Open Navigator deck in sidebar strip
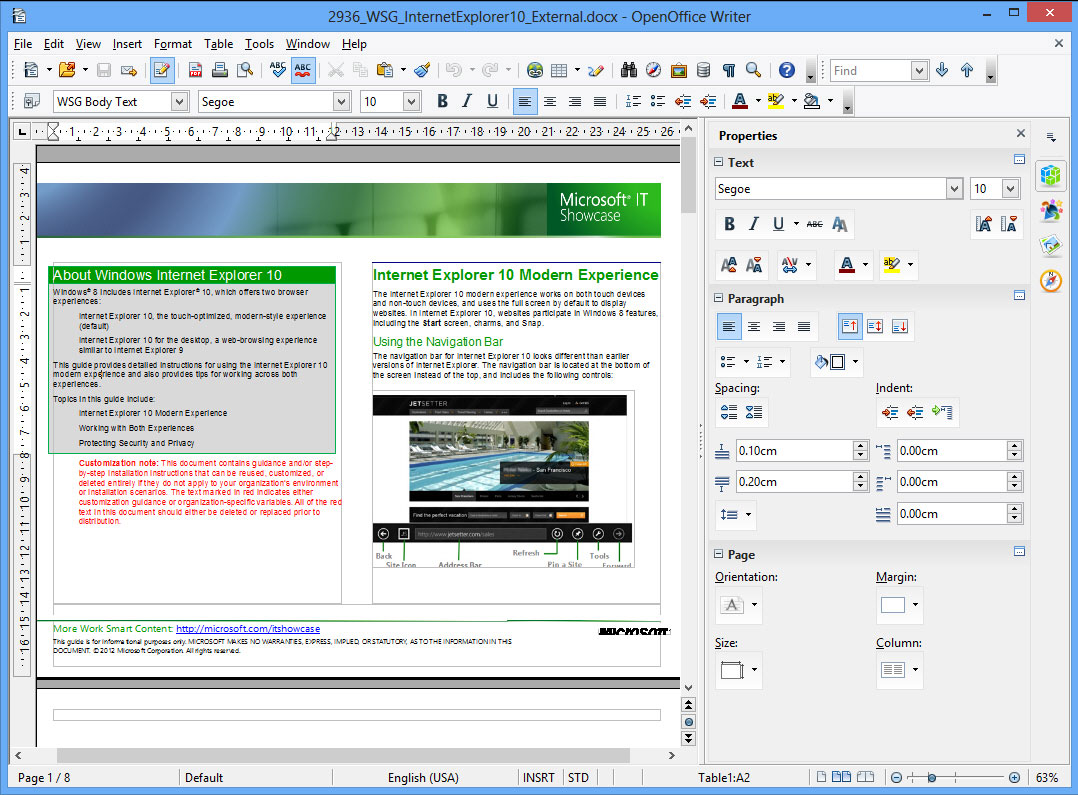1078x795 pixels. click(x=1050, y=280)
